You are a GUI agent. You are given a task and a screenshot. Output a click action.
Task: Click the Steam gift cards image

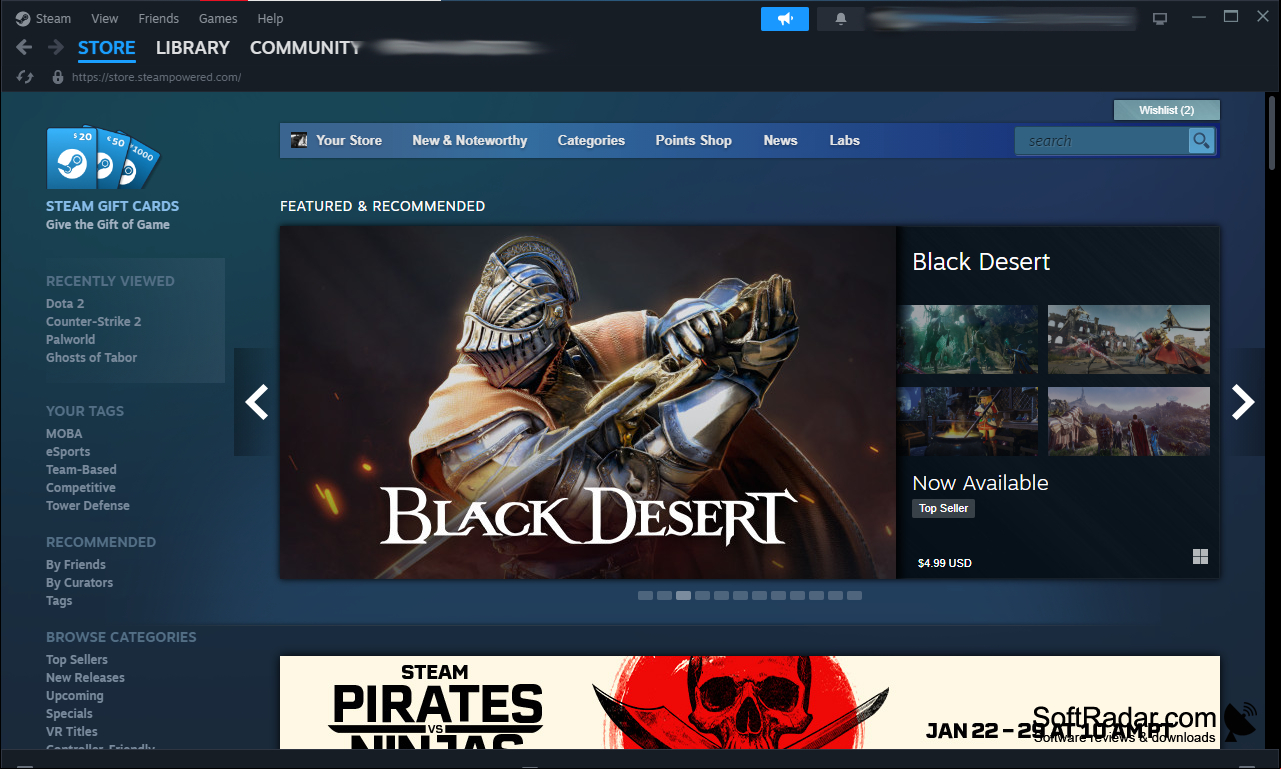coord(103,157)
